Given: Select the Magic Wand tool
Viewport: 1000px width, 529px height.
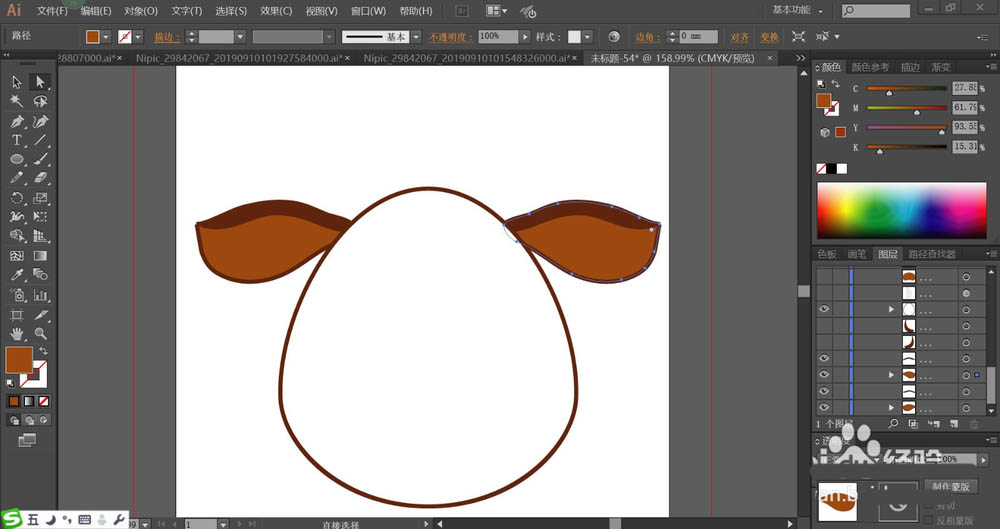Looking at the screenshot, I should pyautogui.click(x=17, y=101).
